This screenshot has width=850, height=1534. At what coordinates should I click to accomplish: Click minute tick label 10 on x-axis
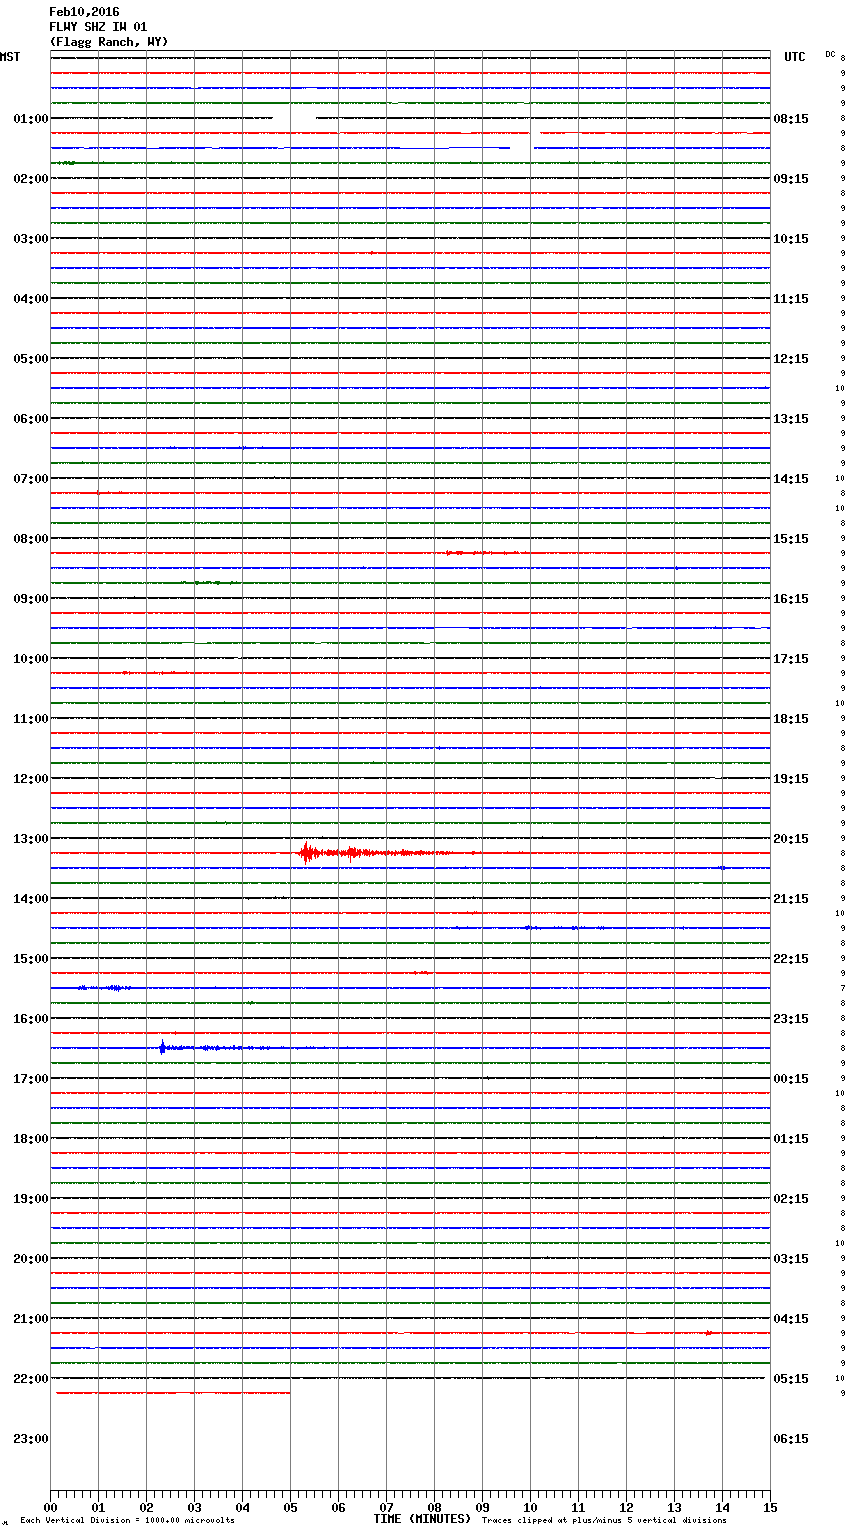[x=530, y=1507]
